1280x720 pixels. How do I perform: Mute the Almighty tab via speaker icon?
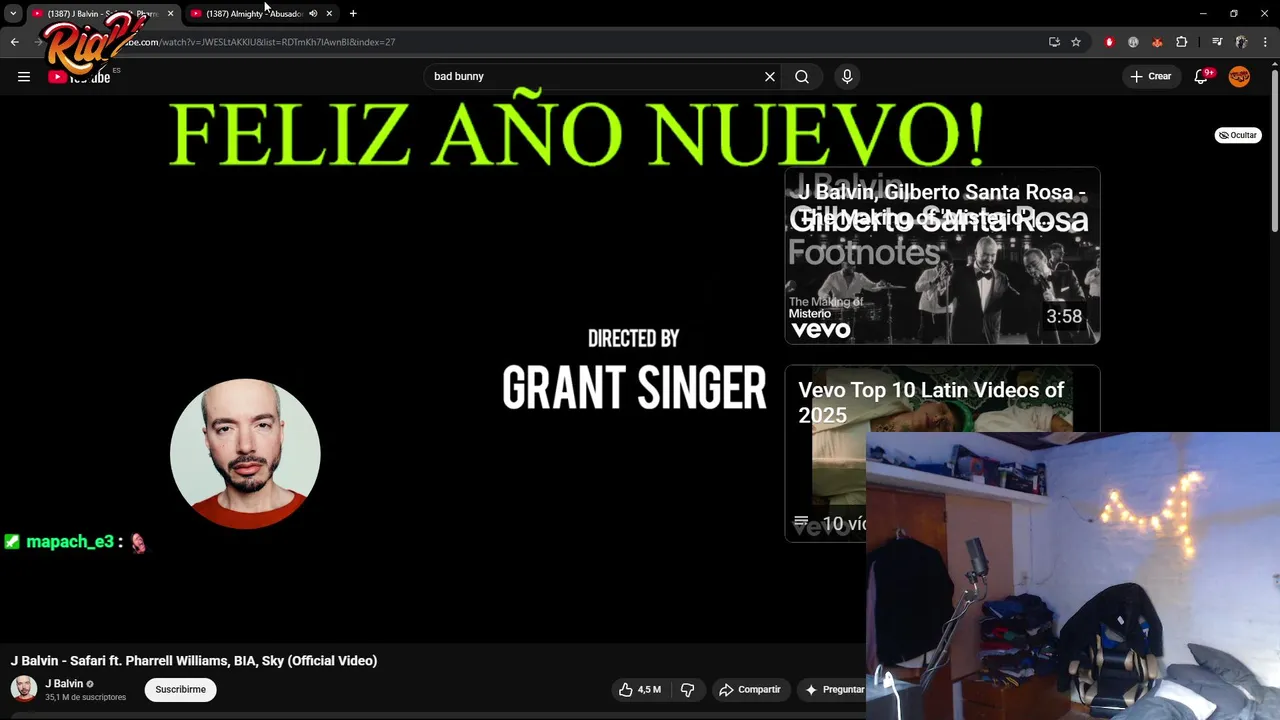tap(313, 14)
